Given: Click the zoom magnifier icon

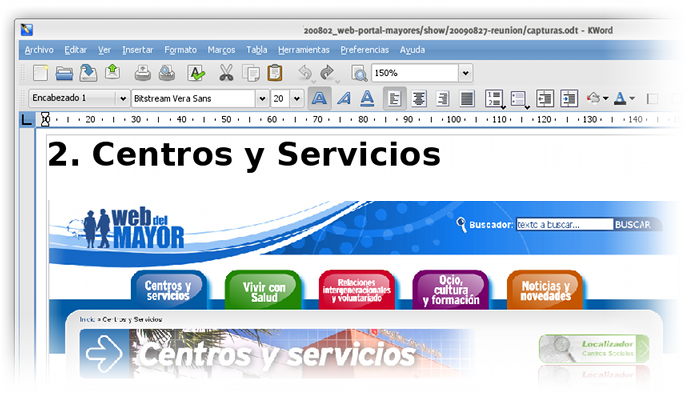Looking at the screenshot, I should click(359, 73).
